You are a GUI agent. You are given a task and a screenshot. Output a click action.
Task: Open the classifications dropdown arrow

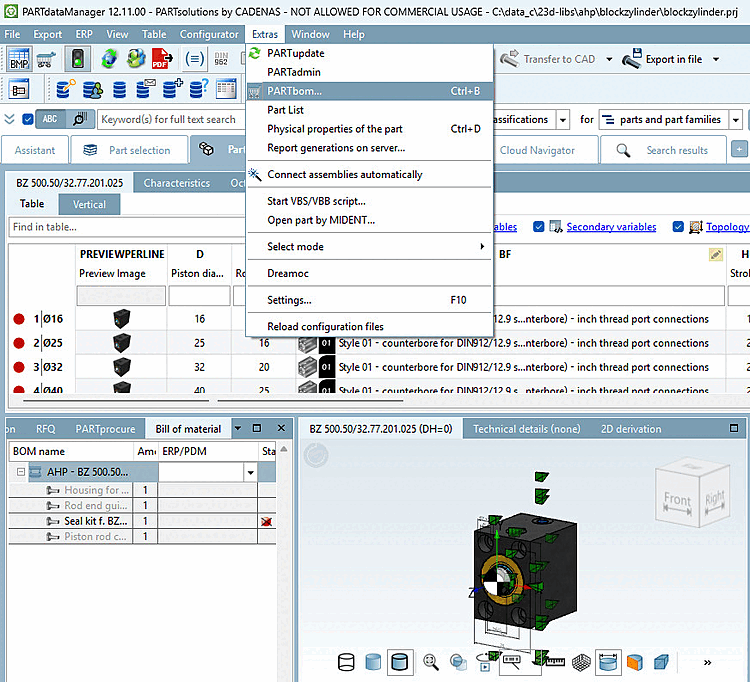pyautogui.click(x=563, y=120)
